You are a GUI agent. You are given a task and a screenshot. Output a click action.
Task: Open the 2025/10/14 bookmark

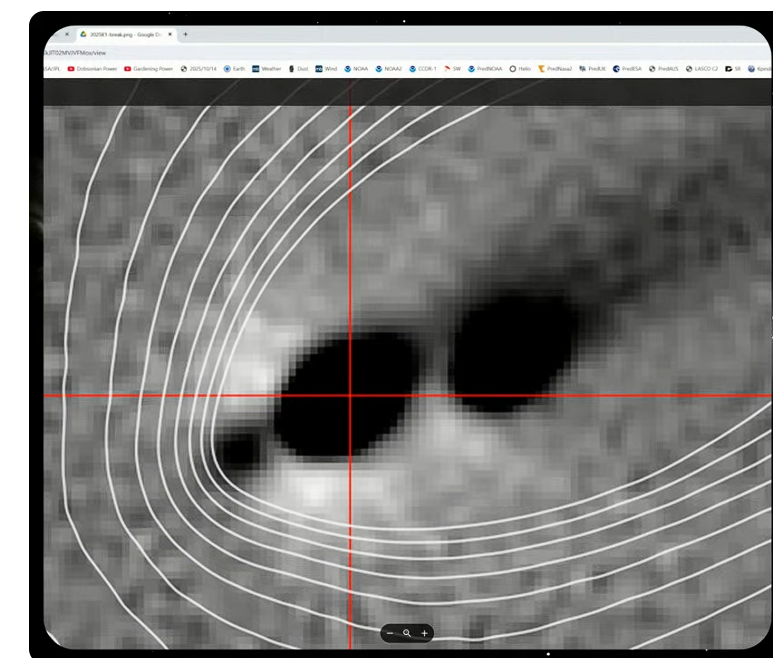198,69
